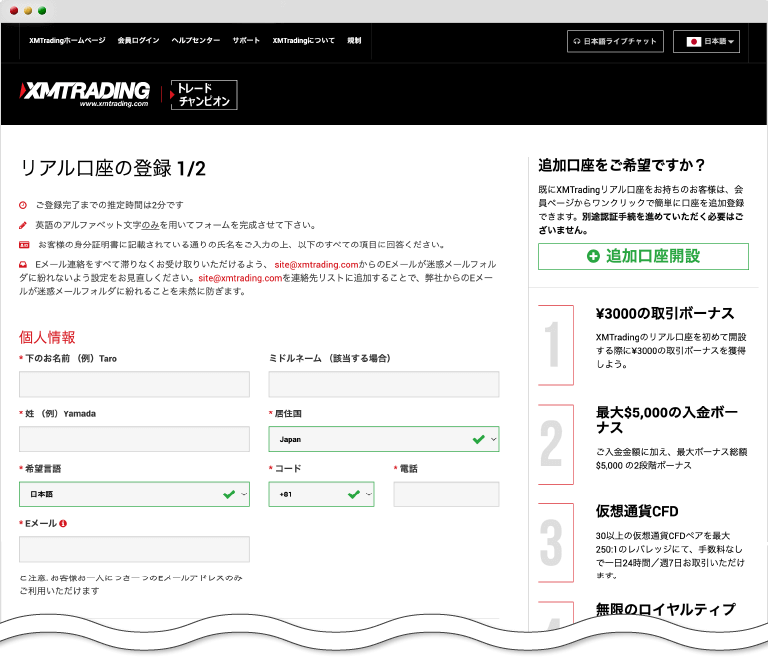Open the 規制 menu item

354,41
